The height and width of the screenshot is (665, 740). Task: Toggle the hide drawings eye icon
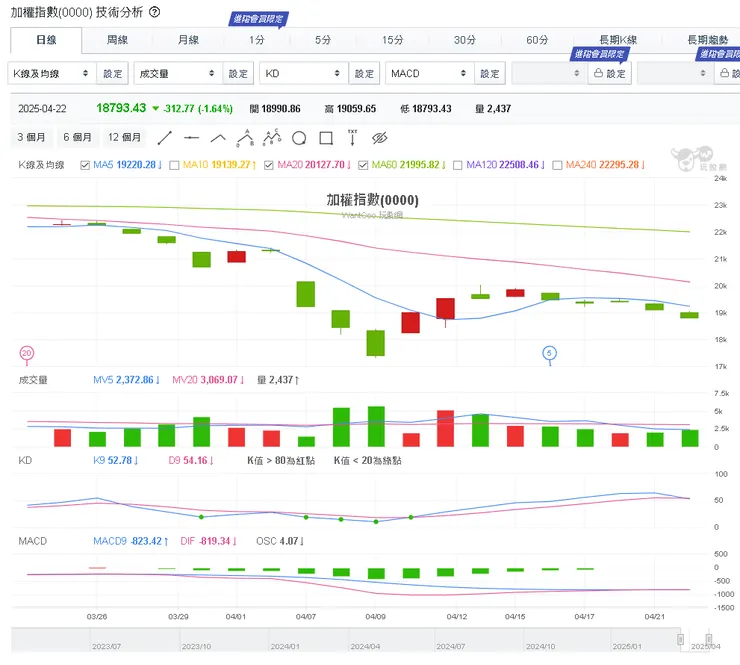point(379,138)
